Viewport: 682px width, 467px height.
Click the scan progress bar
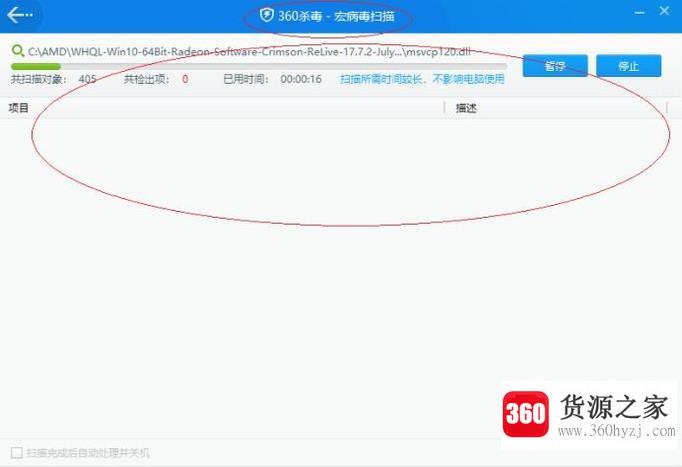point(259,67)
